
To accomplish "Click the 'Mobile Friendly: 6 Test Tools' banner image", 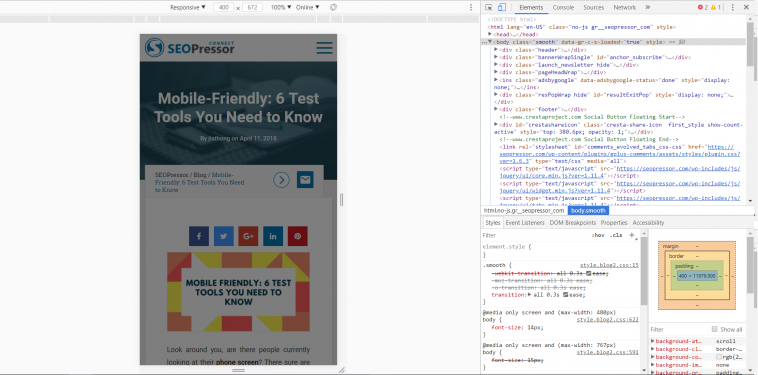I will (x=238, y=291).
